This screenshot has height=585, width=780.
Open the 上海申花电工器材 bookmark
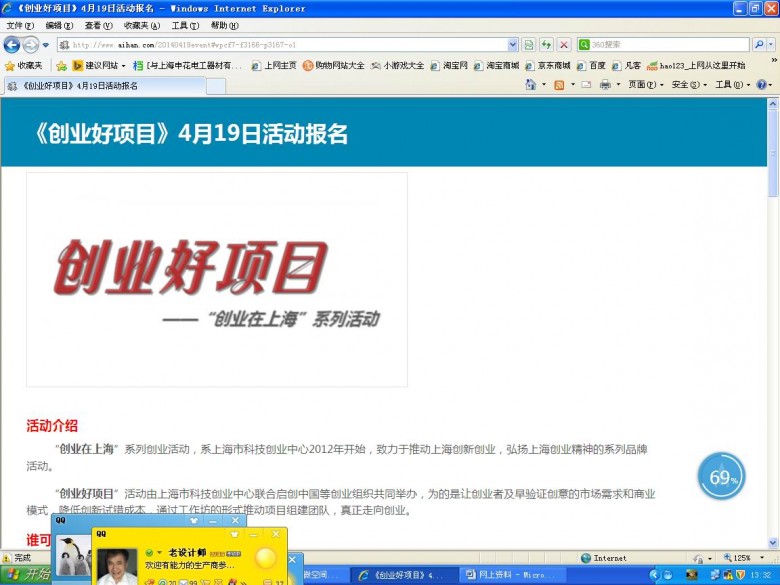pyautogui.click(x=188, y=65)
